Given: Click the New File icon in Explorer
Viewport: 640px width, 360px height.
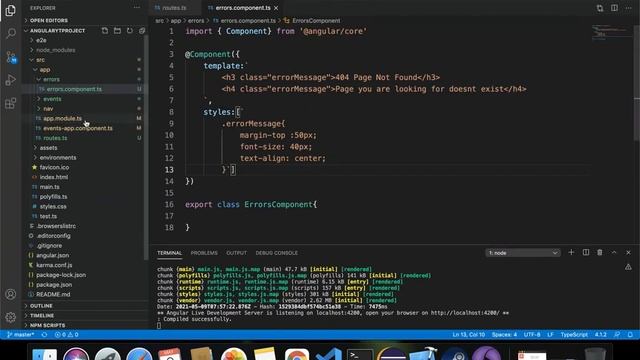Looking at the screenshot, I should 105,31.
